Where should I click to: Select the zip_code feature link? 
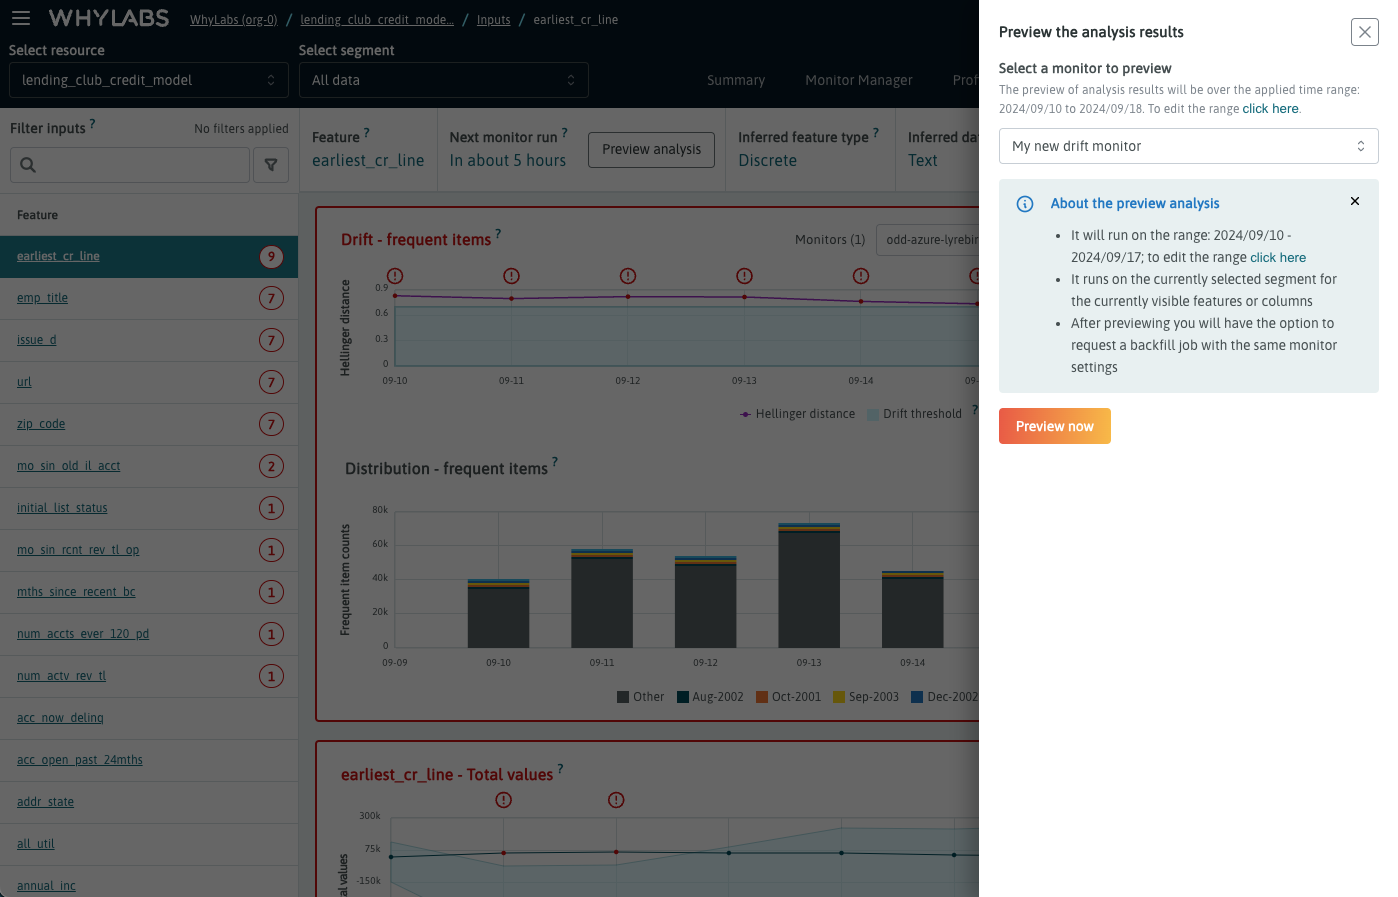41,424
